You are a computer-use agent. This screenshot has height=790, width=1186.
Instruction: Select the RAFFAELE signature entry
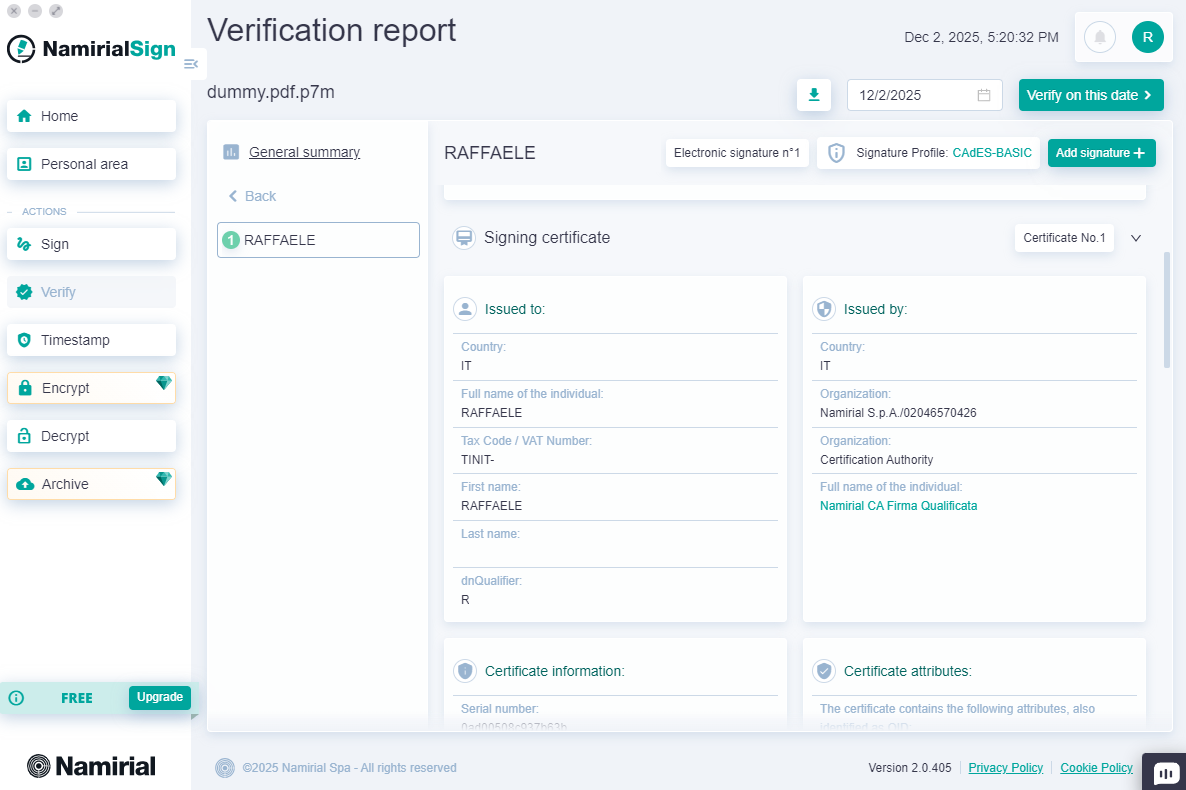(x=318, y=240)
